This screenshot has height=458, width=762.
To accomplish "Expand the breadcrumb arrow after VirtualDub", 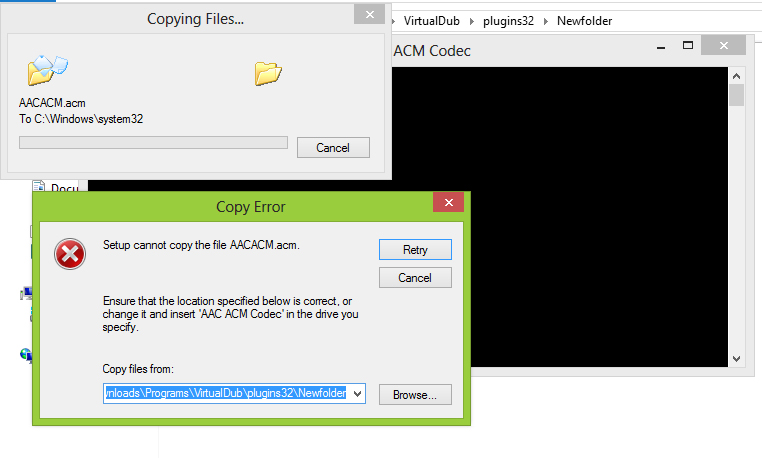I will pyautogui.click(x=471, y=21).
